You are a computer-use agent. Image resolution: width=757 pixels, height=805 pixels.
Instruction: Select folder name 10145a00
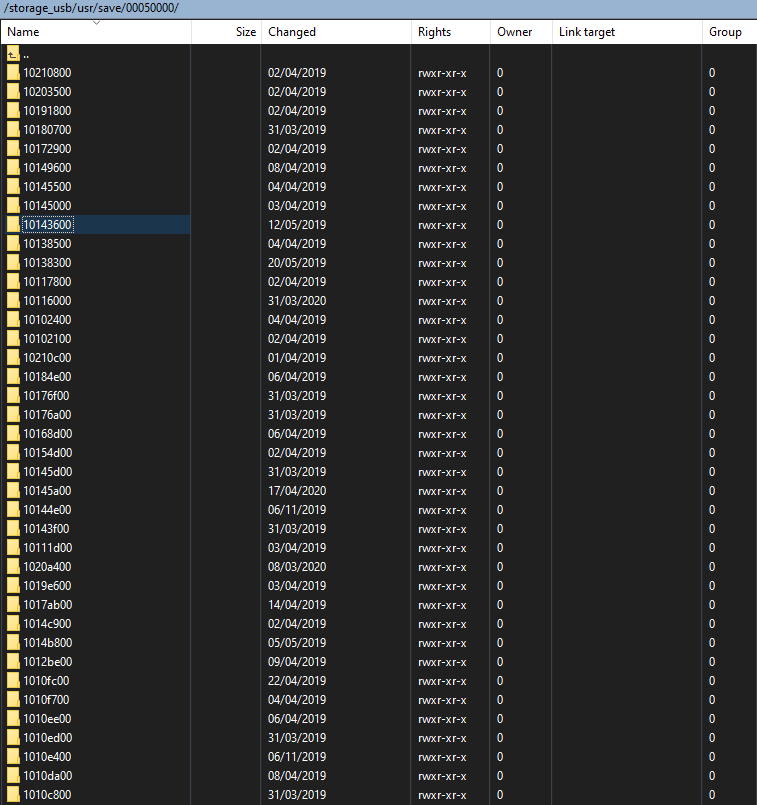coord(47,491)
